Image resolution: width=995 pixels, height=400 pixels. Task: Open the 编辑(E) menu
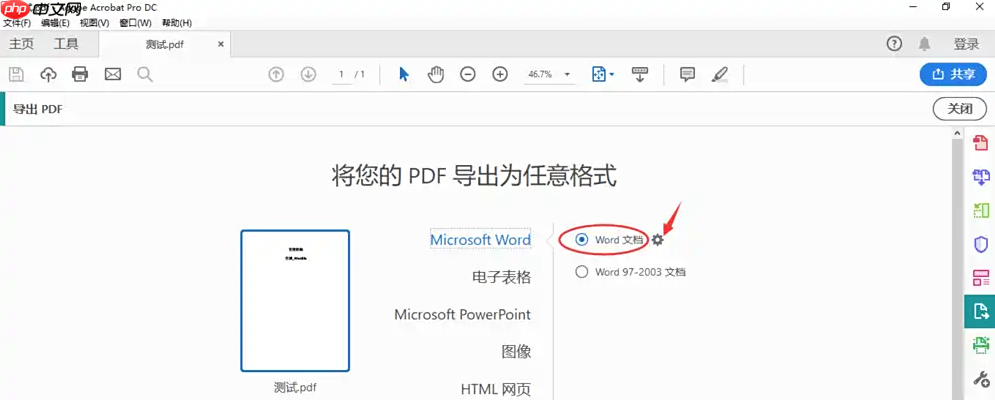55,23
